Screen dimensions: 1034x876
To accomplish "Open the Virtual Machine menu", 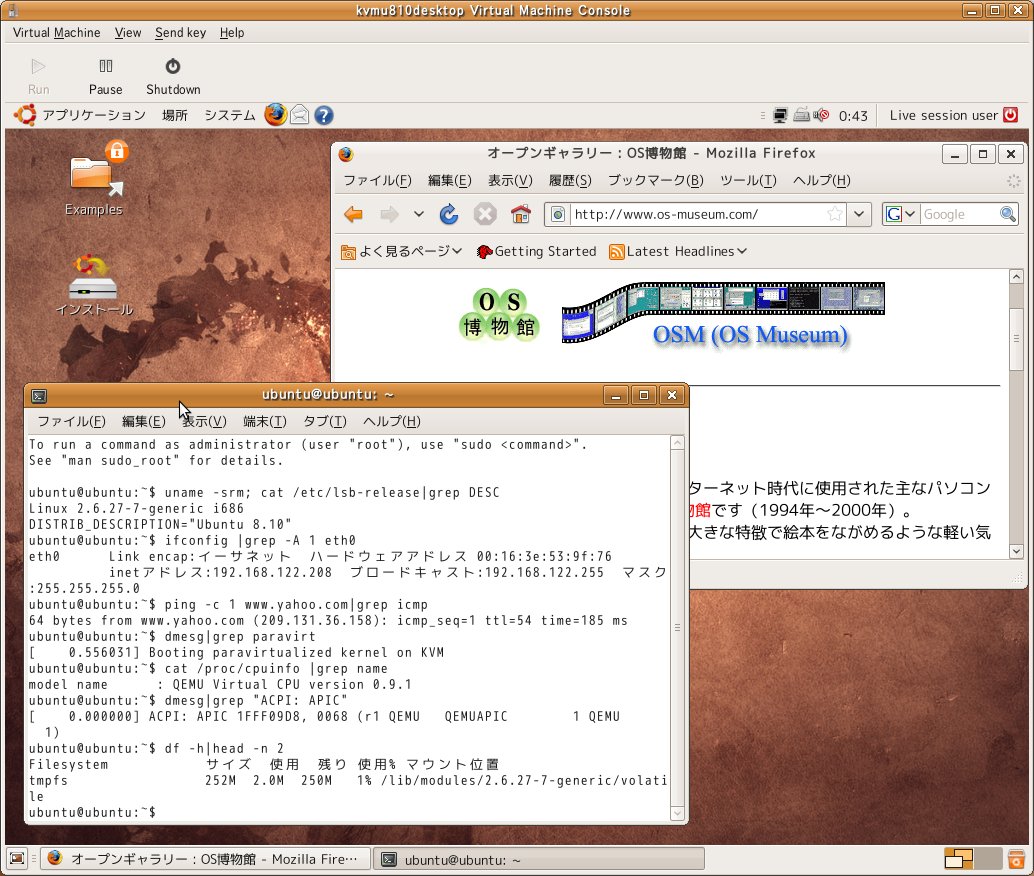I will [x=57, y=32].
